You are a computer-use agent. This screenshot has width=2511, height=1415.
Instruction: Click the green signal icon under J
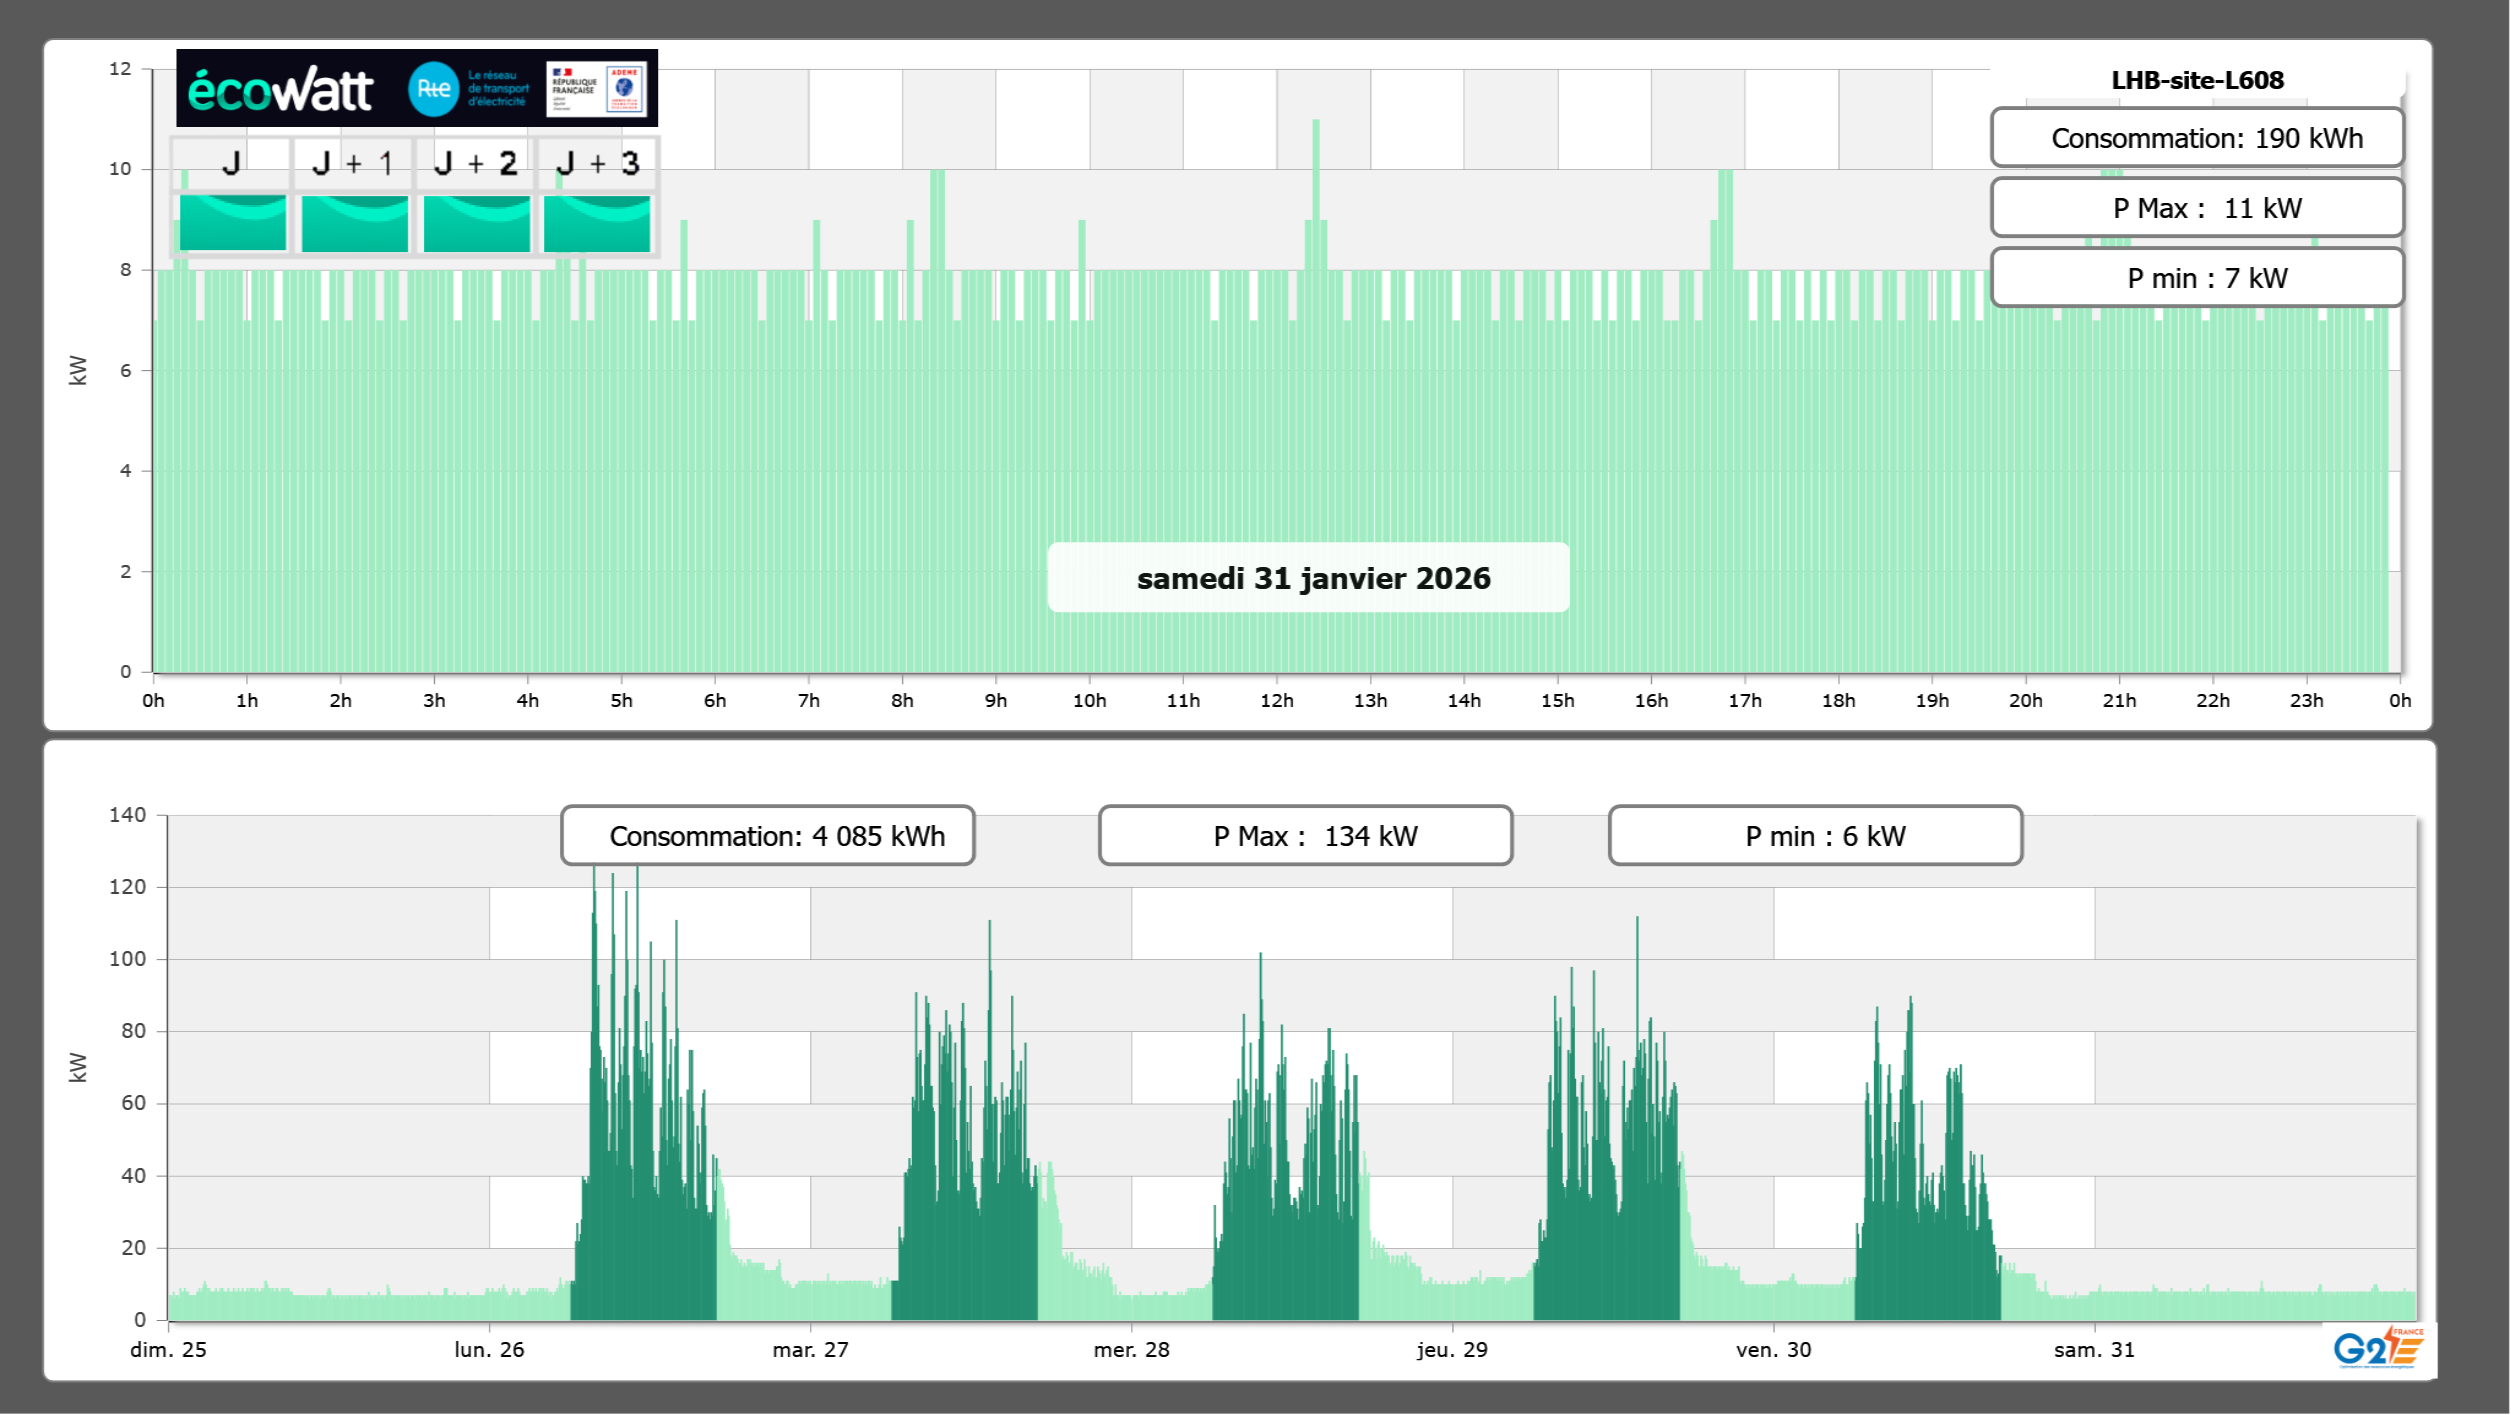point(232,223)
